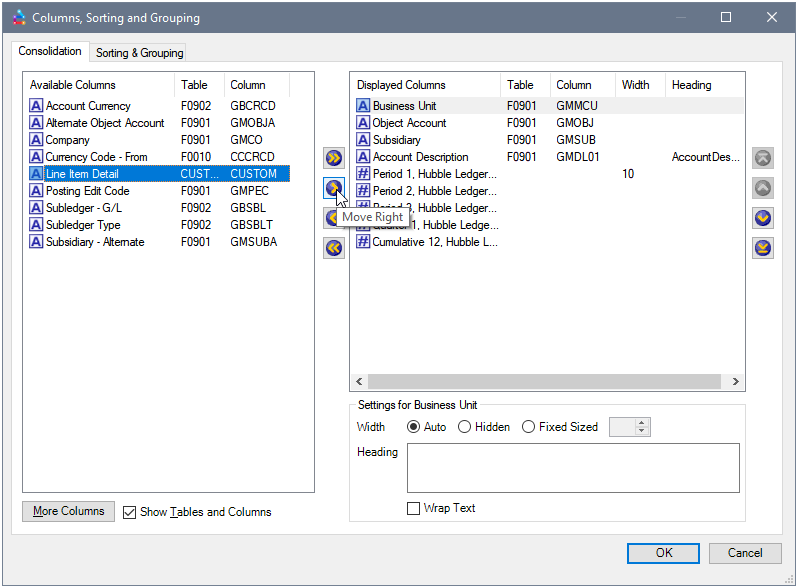This screenshot has width=798, height=588.
Task: Click the Move to Bottom arrow icon
Action: click(x=763, y=248)
